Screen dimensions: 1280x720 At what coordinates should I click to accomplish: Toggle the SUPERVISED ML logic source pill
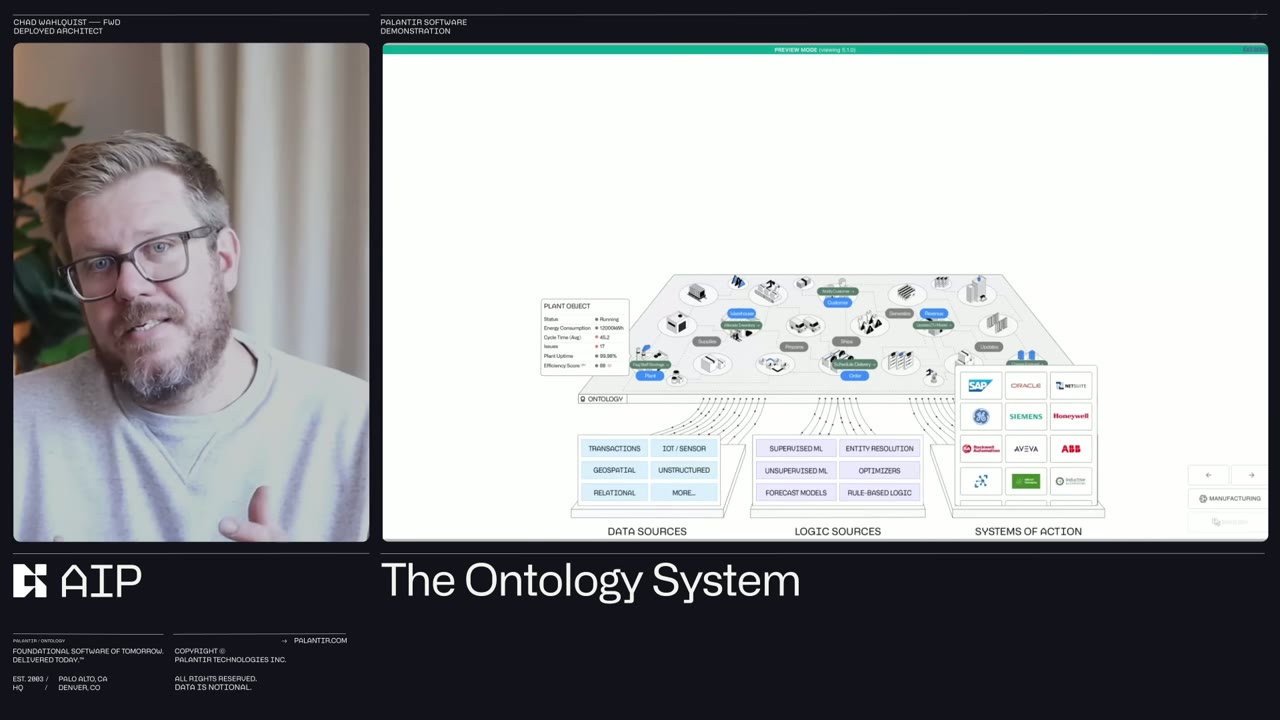click(x=796, y=448)
